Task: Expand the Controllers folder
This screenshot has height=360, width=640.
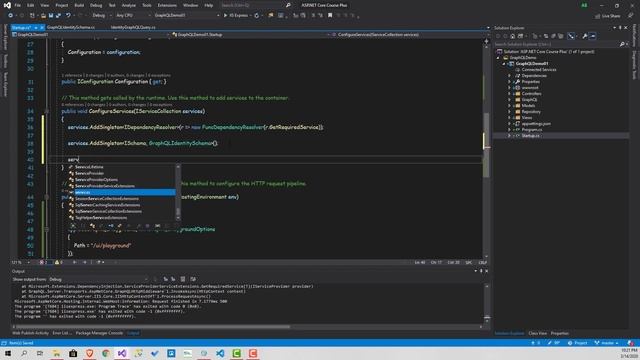Action: tap(509, 94)
